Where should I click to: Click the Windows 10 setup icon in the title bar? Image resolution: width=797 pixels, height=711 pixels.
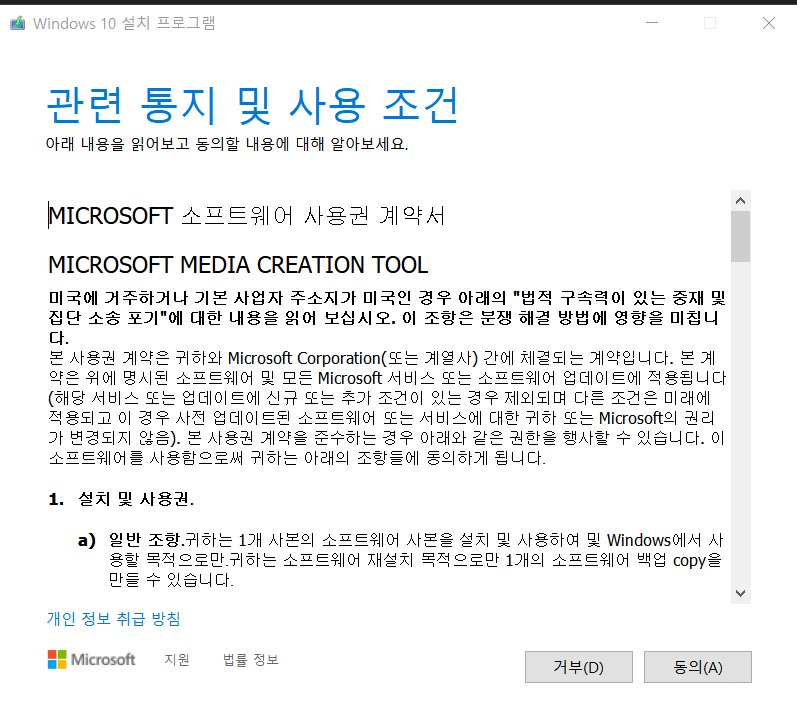click(x=18, y=23)
